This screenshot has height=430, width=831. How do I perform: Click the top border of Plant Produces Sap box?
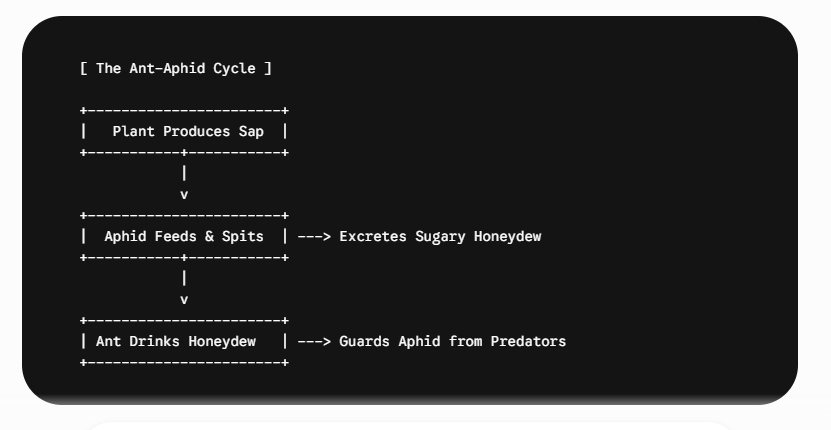[x=184, y=111]
